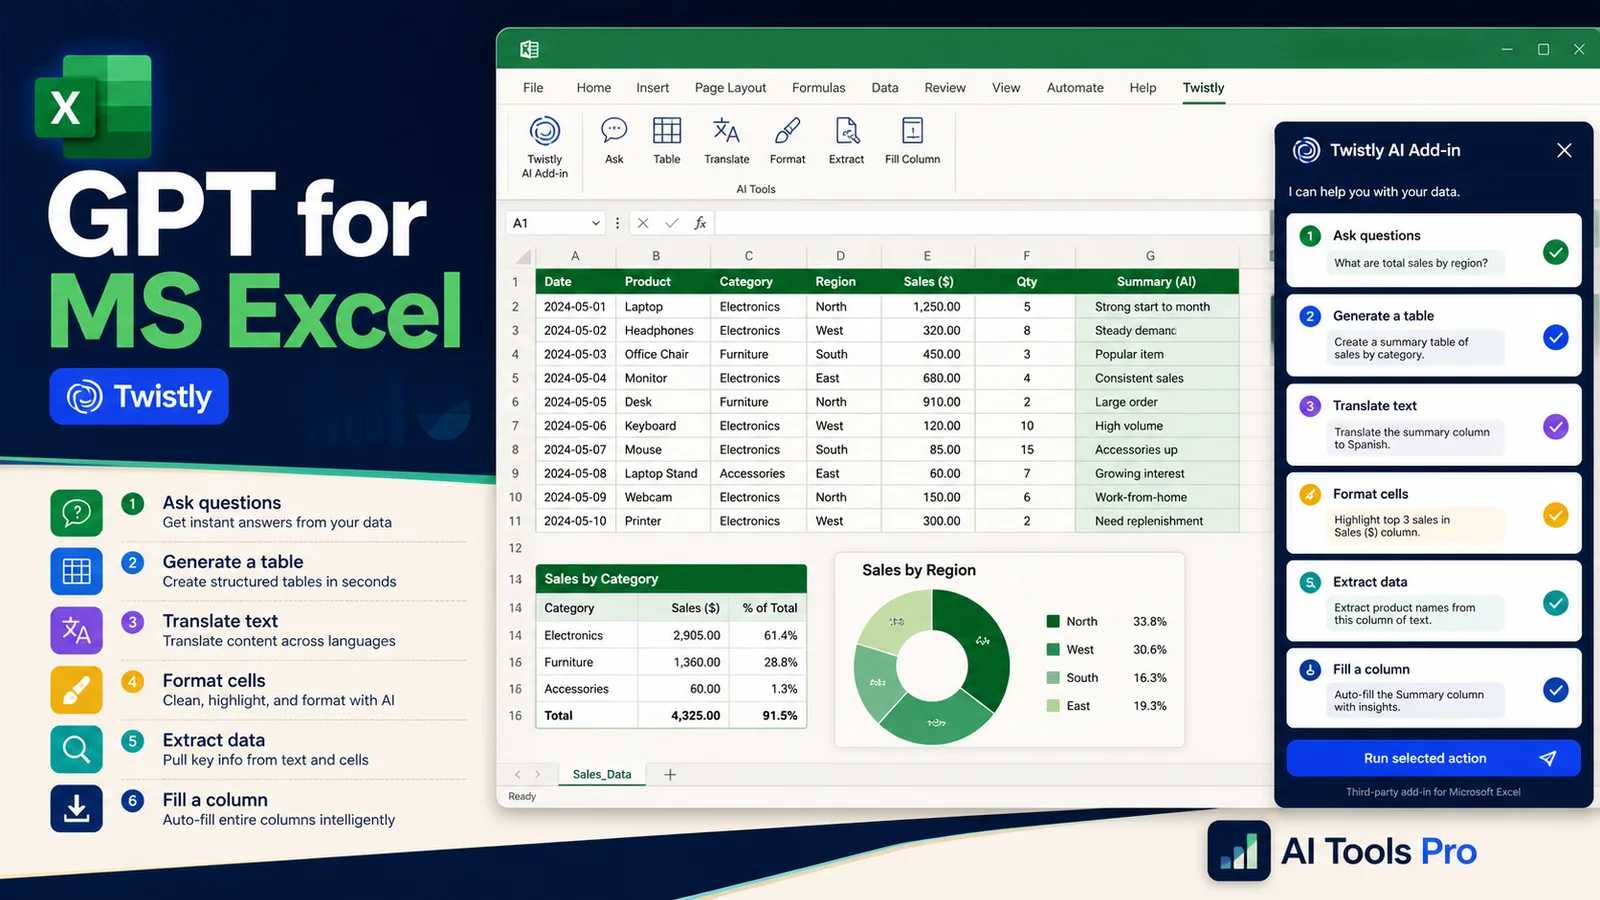Click blue Generate a table grid icon

pos(76,572)
